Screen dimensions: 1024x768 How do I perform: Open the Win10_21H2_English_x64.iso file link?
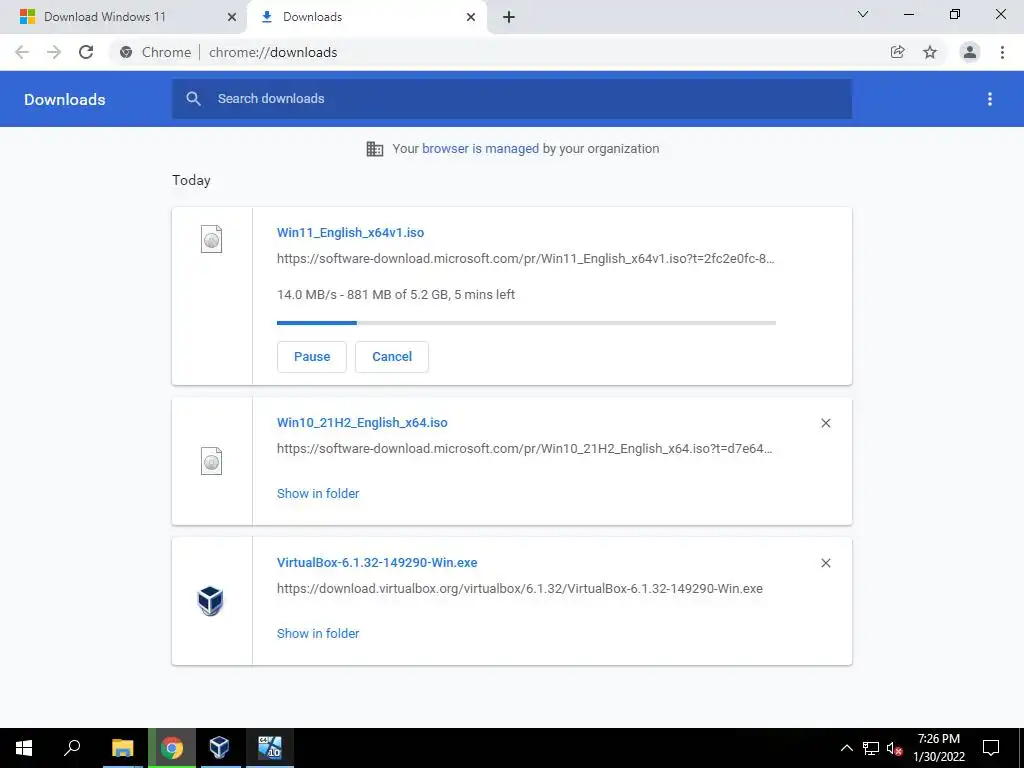pos(362,423)
